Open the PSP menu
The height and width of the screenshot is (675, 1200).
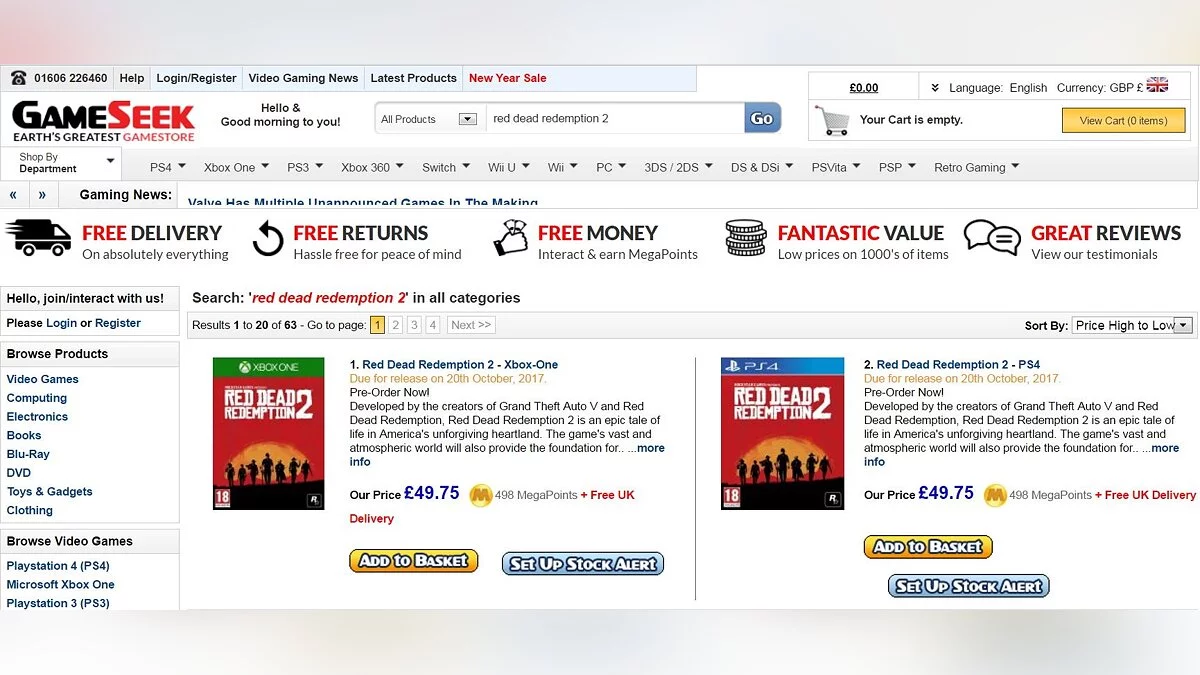(896, 167)
